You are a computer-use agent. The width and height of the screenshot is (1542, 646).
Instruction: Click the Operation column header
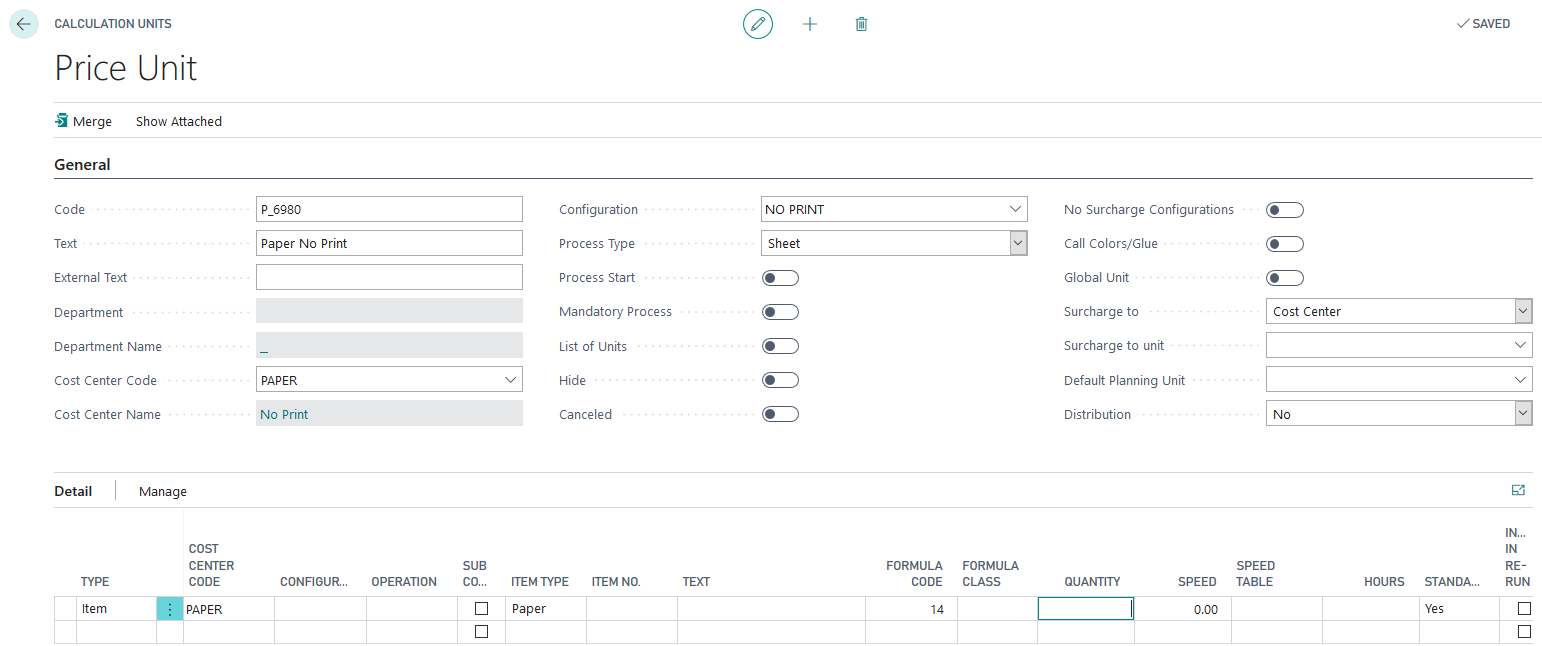point(404,581)
